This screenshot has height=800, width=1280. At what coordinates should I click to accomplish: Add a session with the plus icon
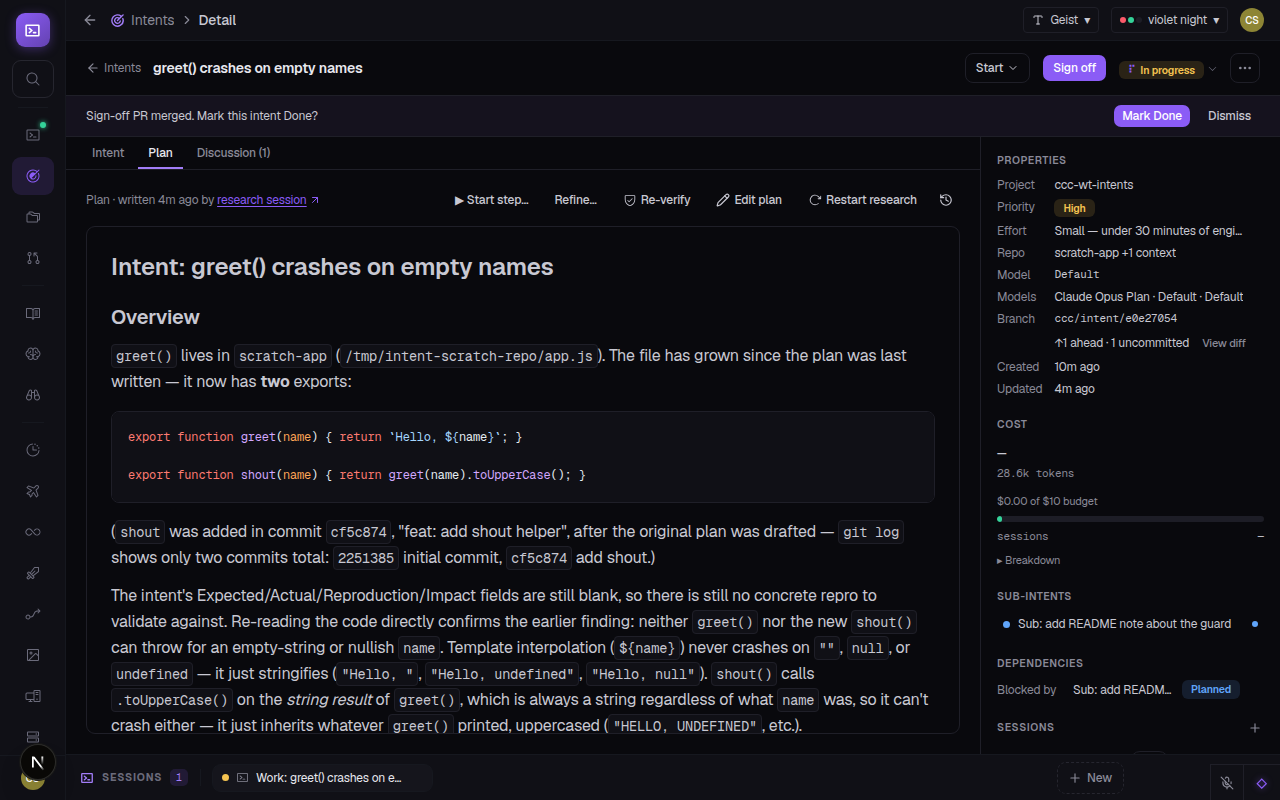[1255, 728]
